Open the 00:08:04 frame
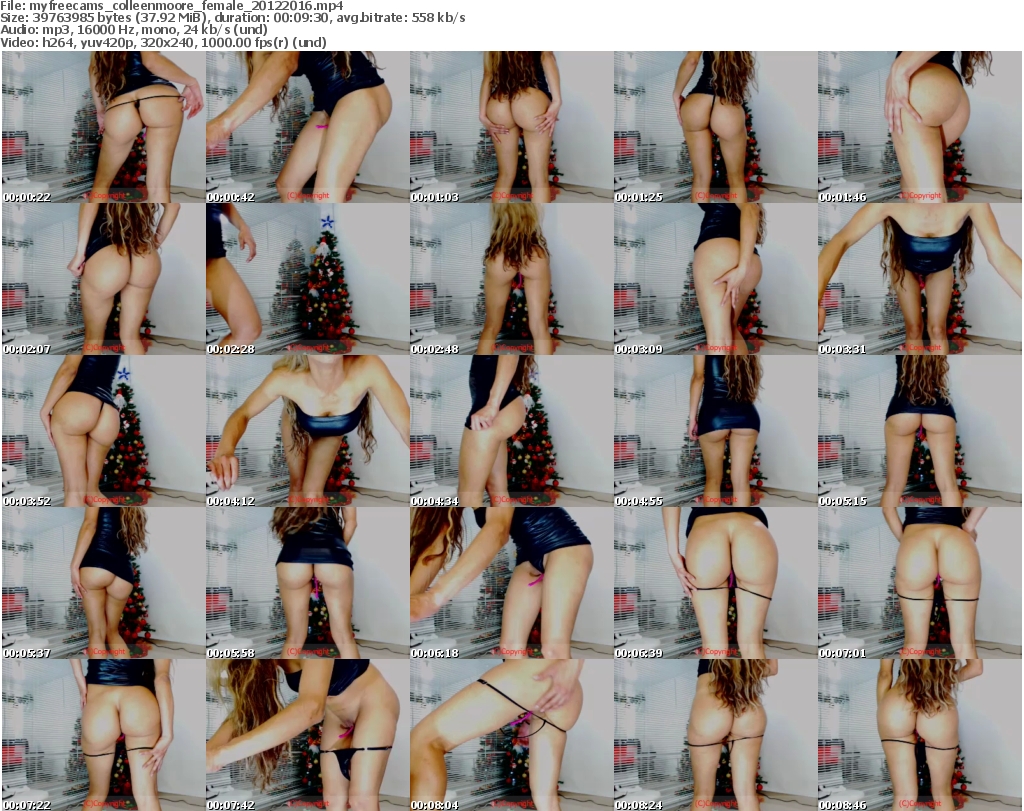Viewport: 1024px width, 811px height. (x=511, y=735)
